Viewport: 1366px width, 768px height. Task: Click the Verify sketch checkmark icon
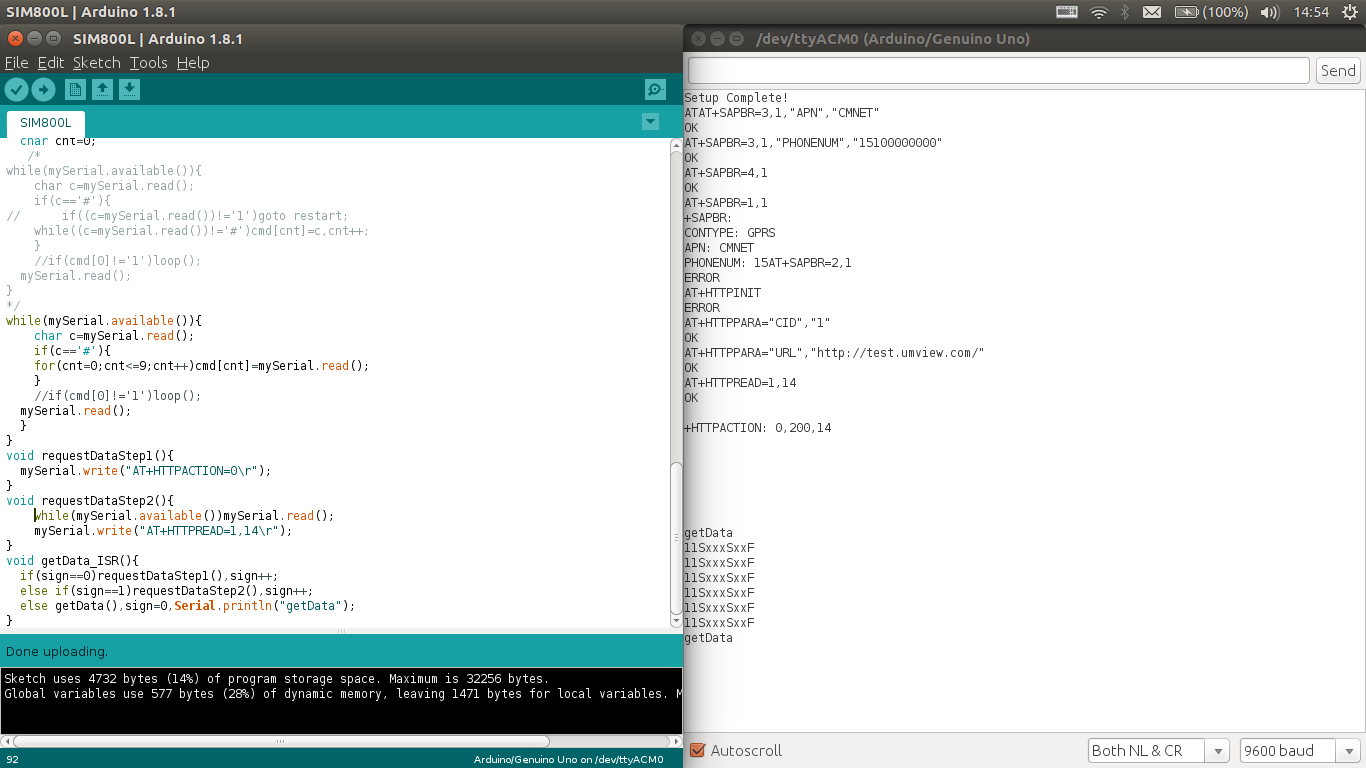click(16, 90)
